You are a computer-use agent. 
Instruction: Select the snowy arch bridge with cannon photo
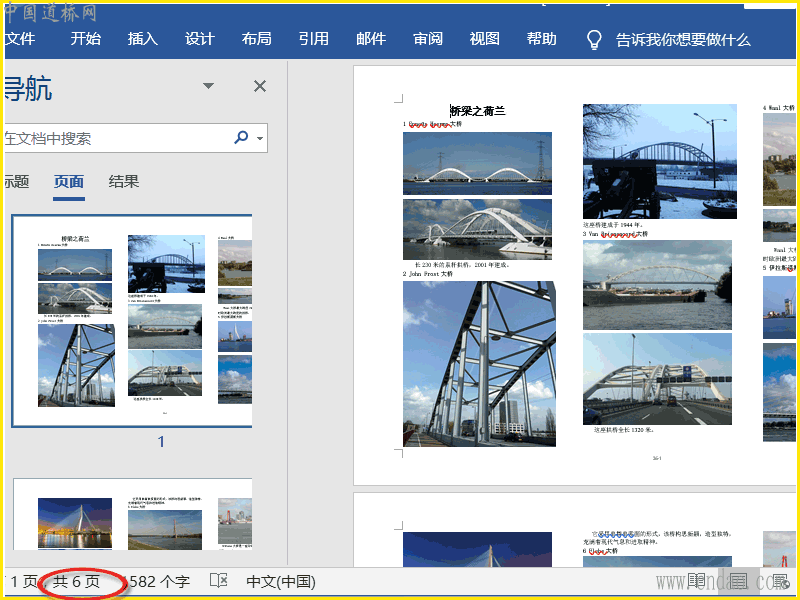[x=660, y=162]
